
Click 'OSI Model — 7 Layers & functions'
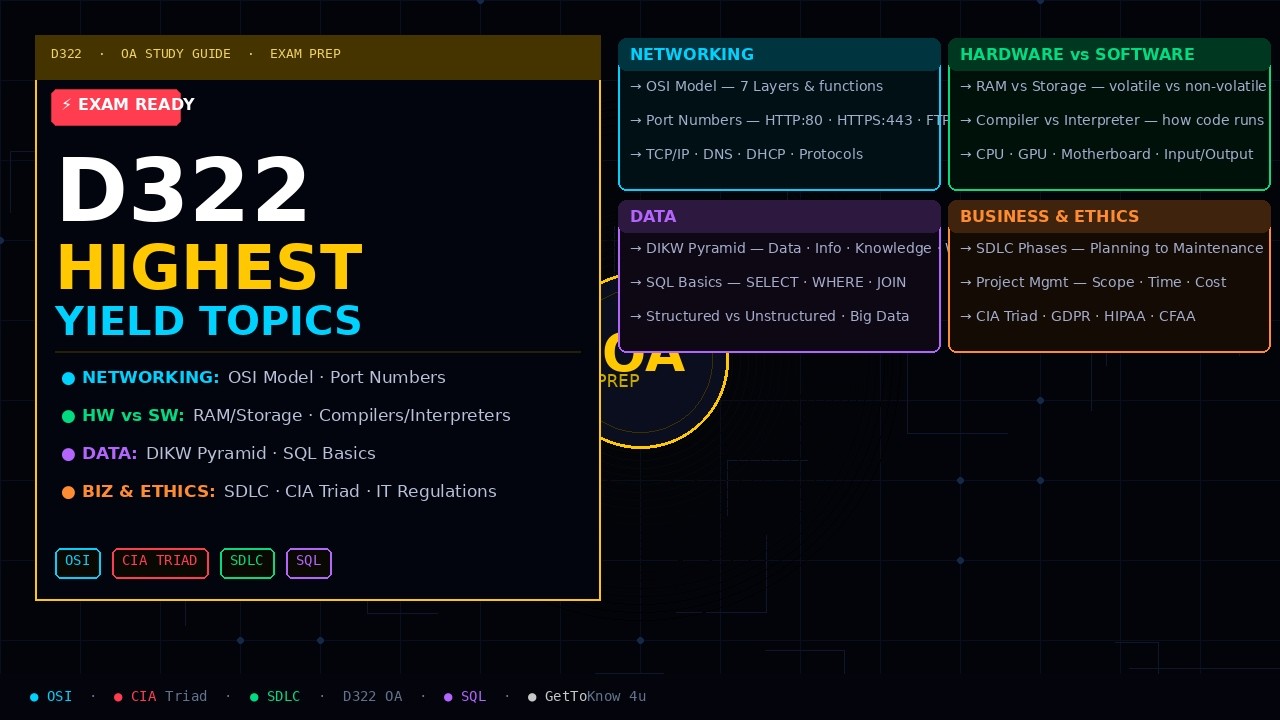(x=756, y=86)
